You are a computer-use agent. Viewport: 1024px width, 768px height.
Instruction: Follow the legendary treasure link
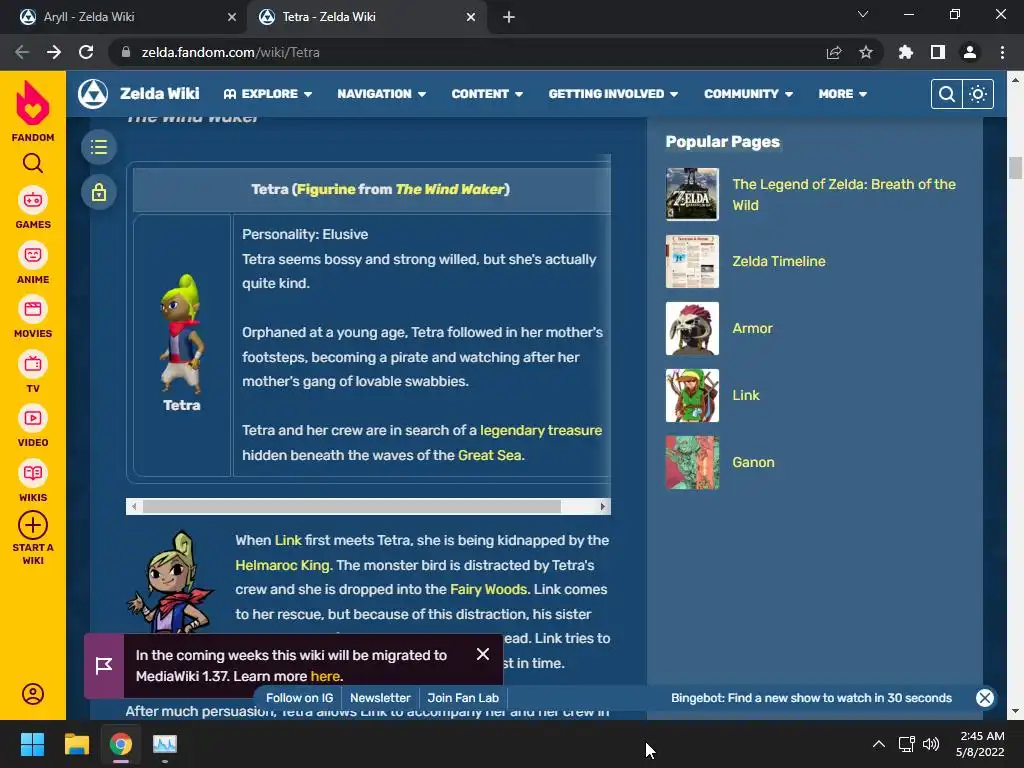tap(541, 430)
